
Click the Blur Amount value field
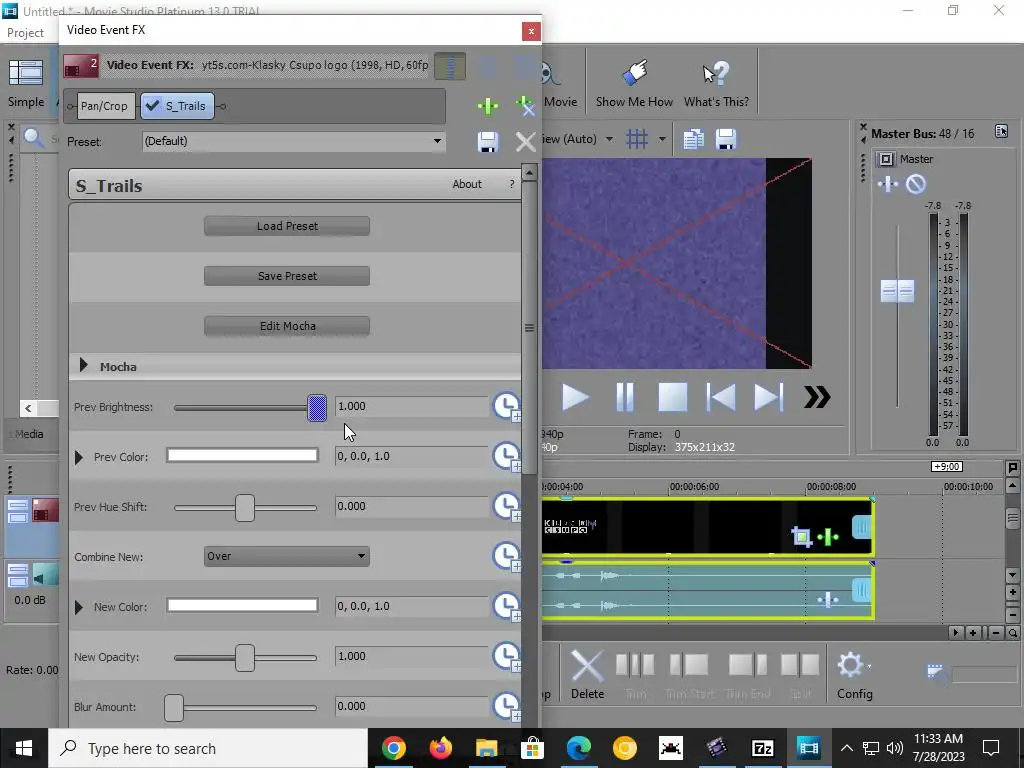pyautogui.click(x=411, y=706)
